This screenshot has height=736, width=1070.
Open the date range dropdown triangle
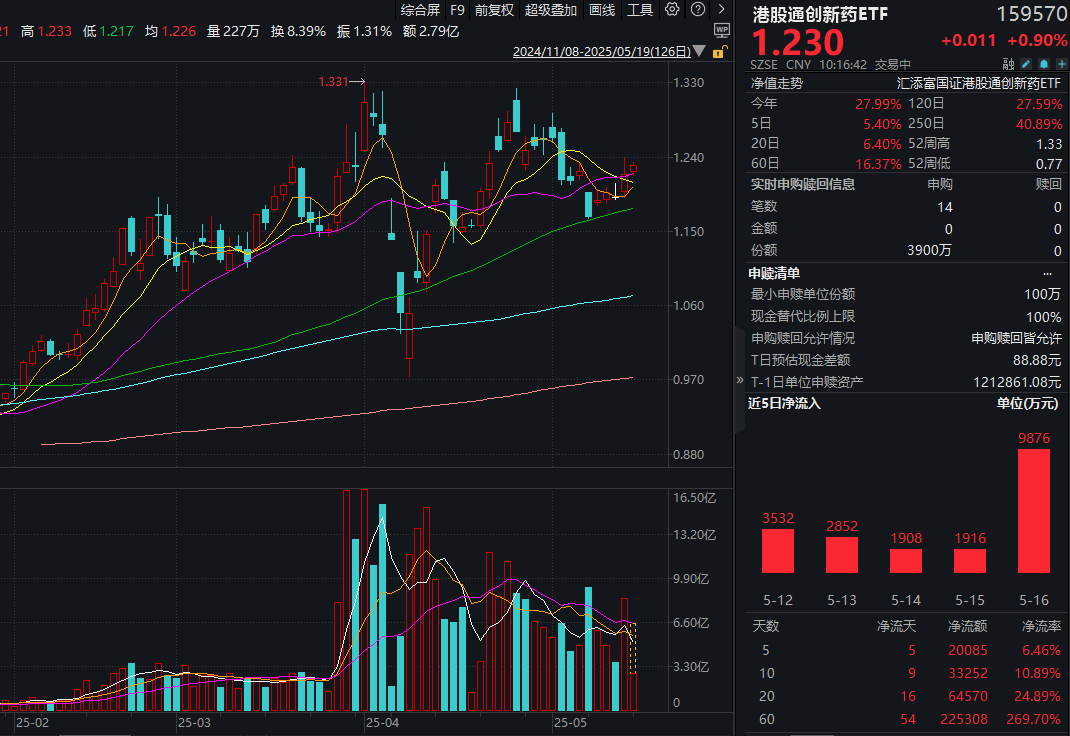(697, 51)
